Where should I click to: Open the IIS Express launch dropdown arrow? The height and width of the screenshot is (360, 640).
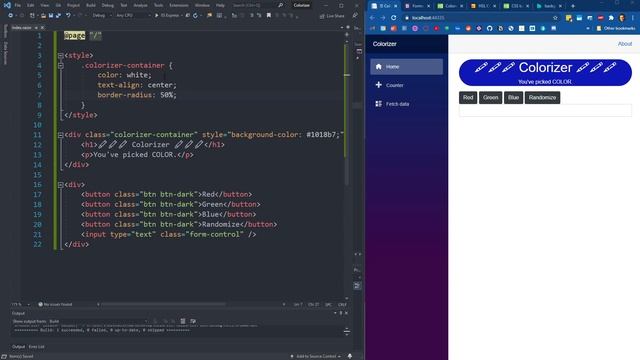pyautogui.click(x=182, y=16)
